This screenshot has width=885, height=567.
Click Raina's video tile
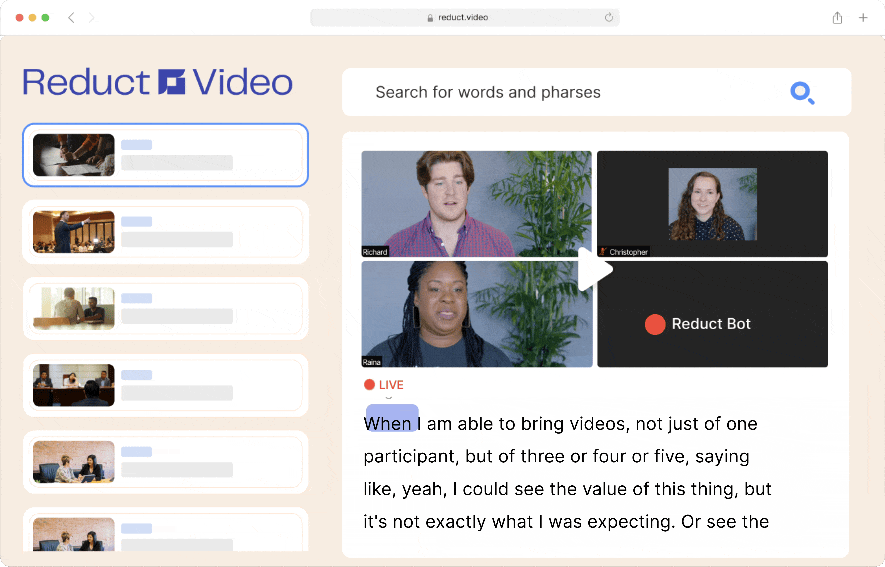pos(476,314)
